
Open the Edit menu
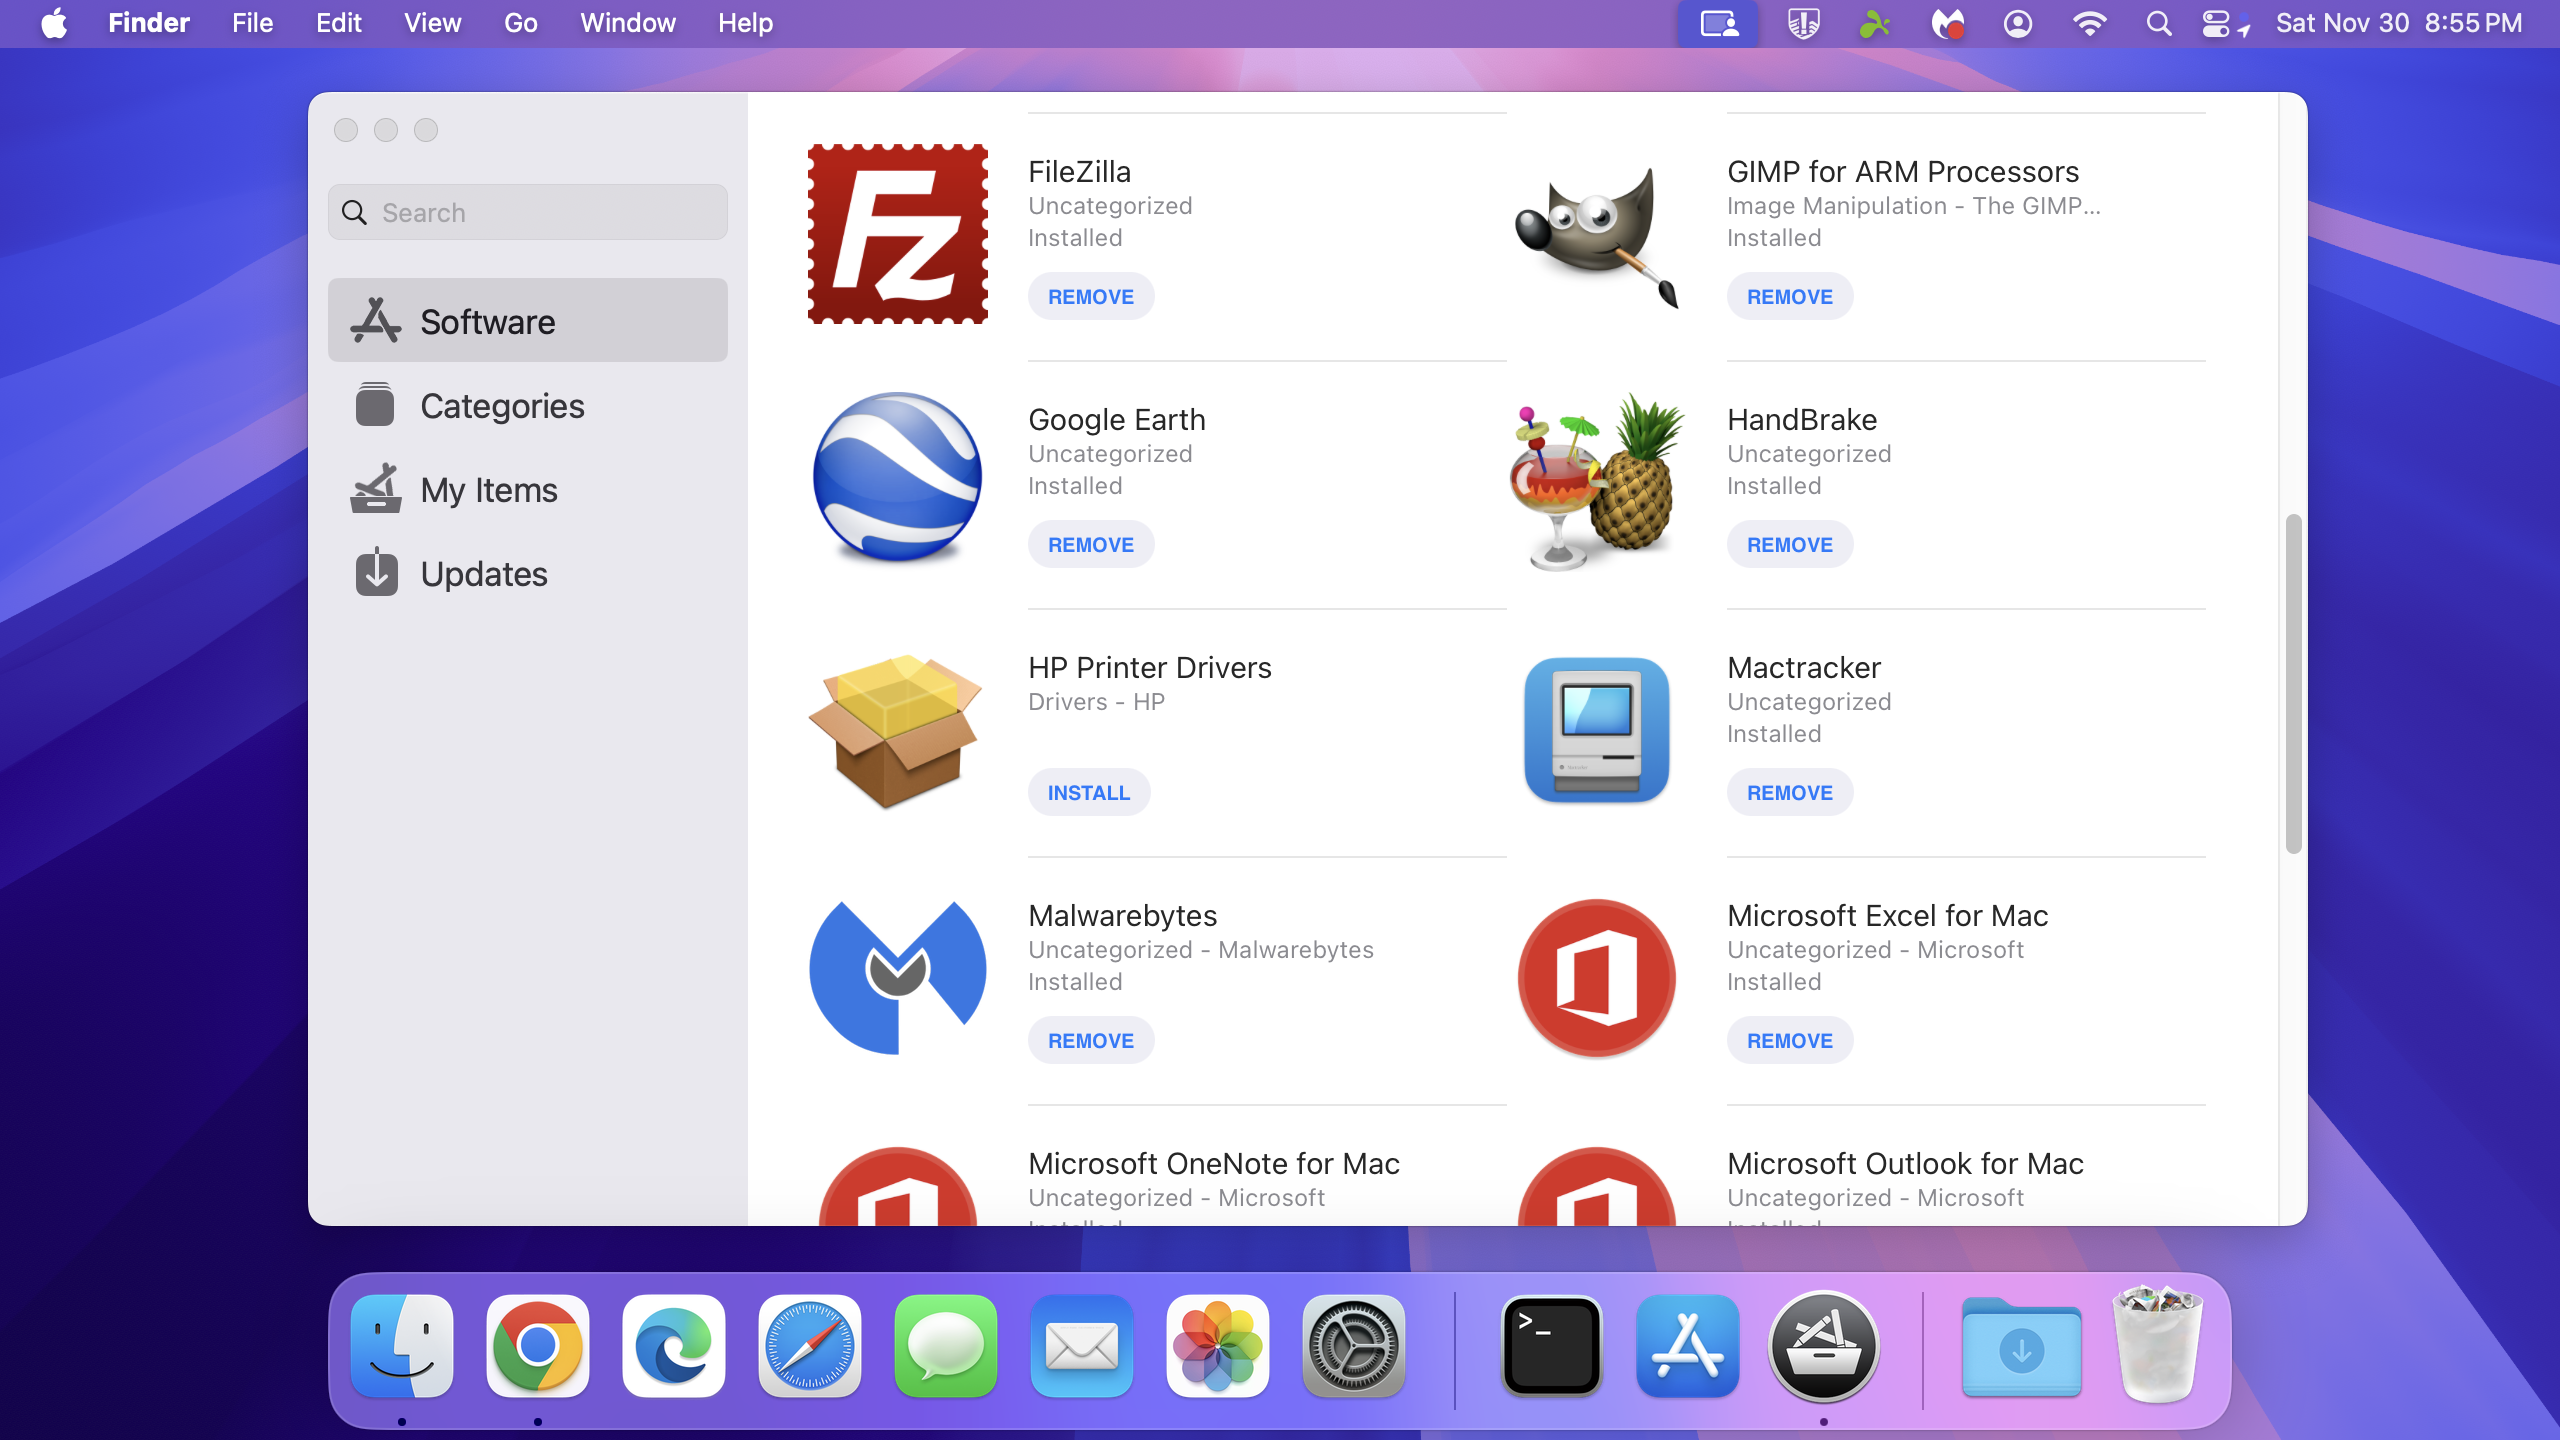pos(339,23)
